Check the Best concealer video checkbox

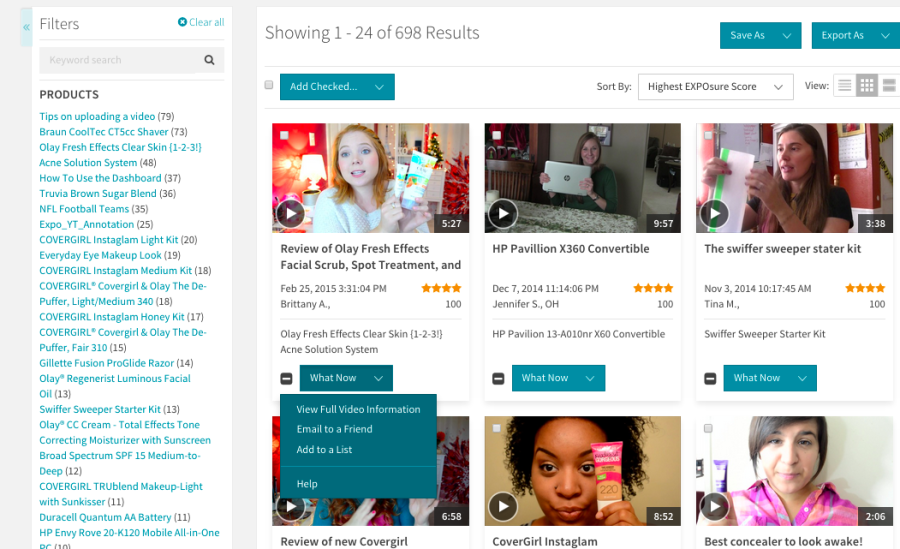pos(708,428)
